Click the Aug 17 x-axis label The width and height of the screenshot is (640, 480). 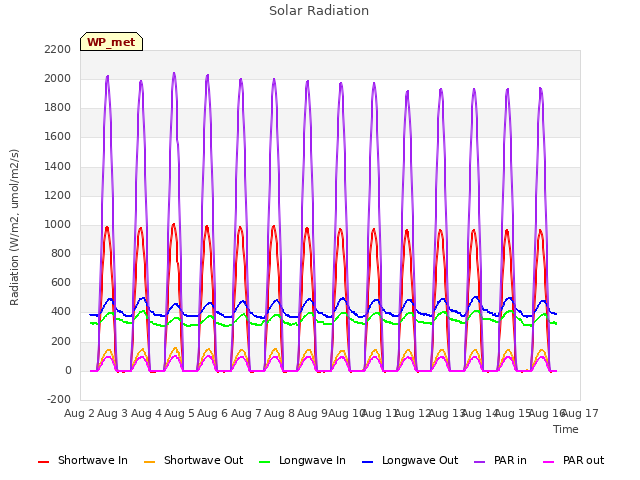tap(580, 413)
